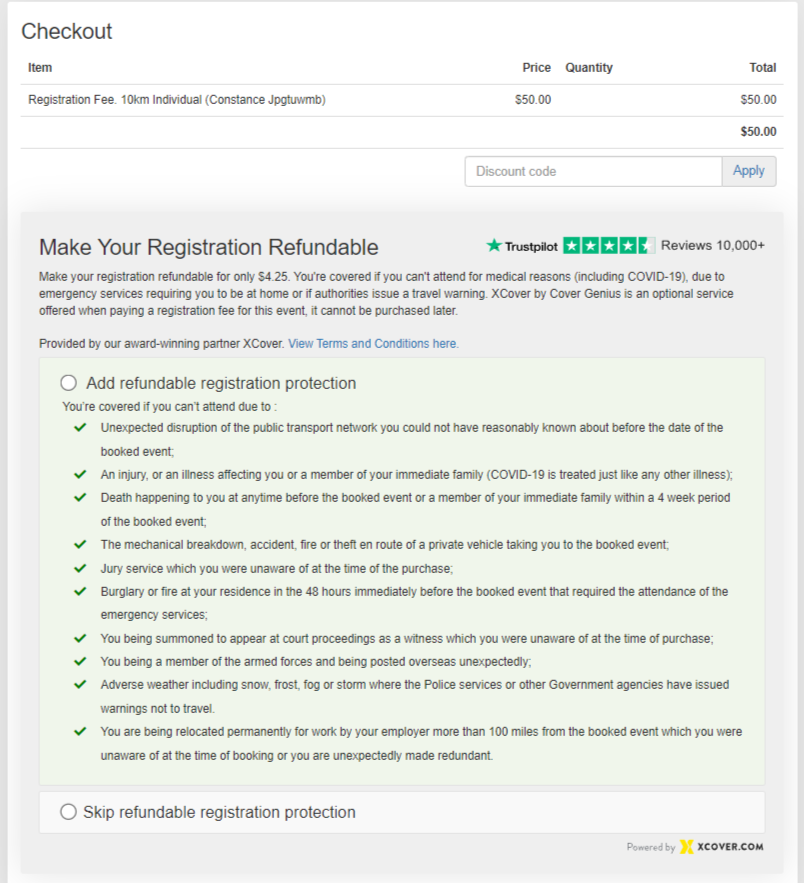The width and height of the screenshot is (804, 883).
Task: Click checkmark beside armed forces item
Action: click(x=80, y=661)
